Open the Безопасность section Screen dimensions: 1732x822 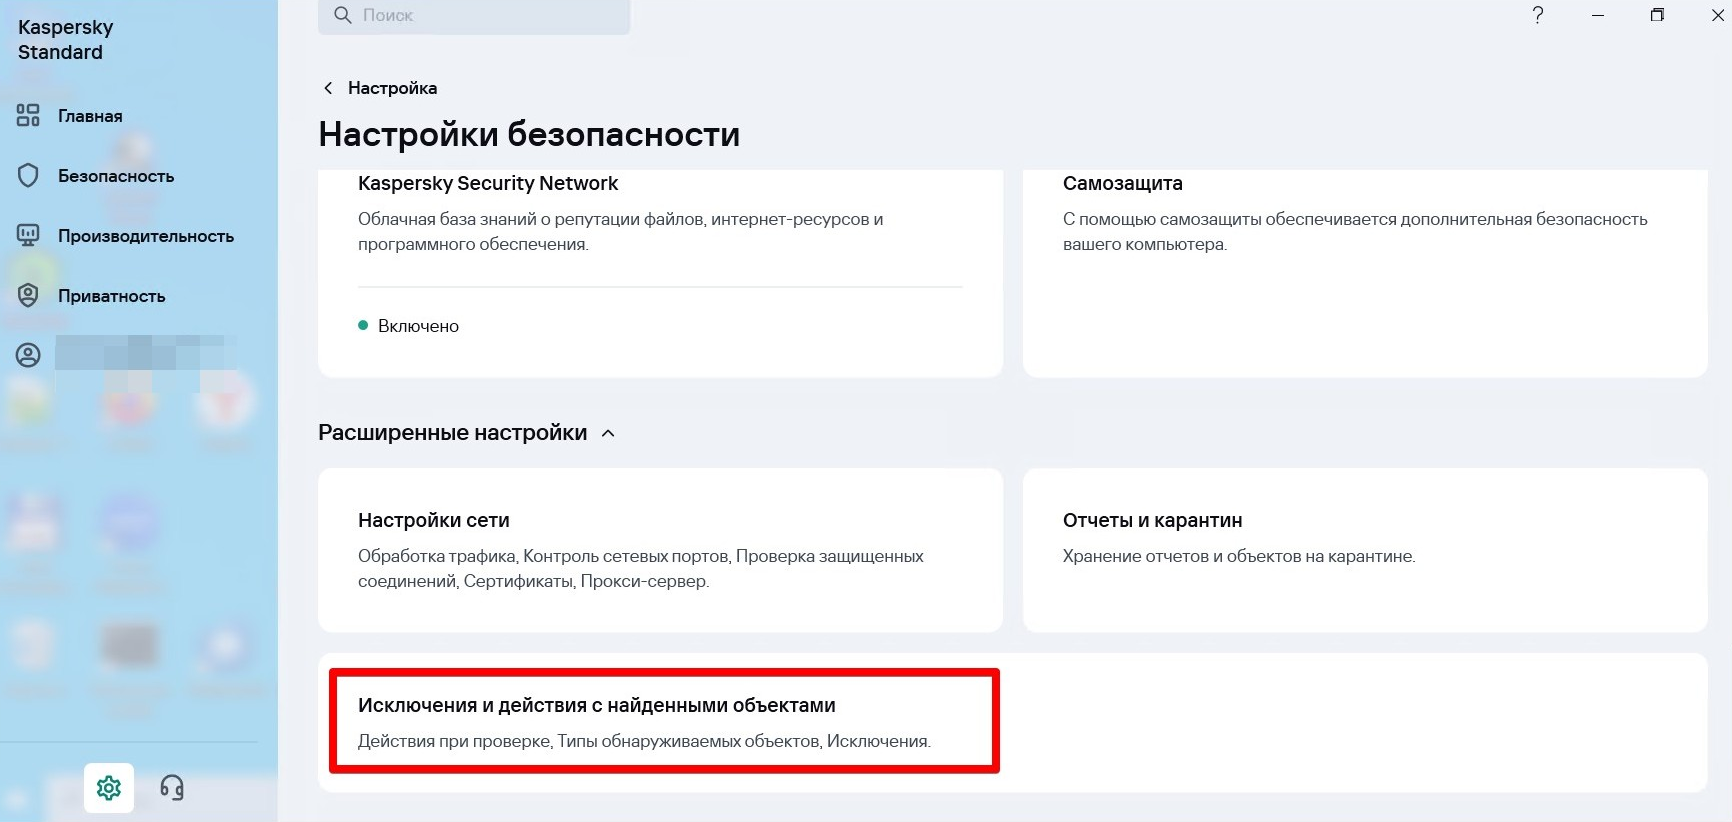tap(116, 176)
